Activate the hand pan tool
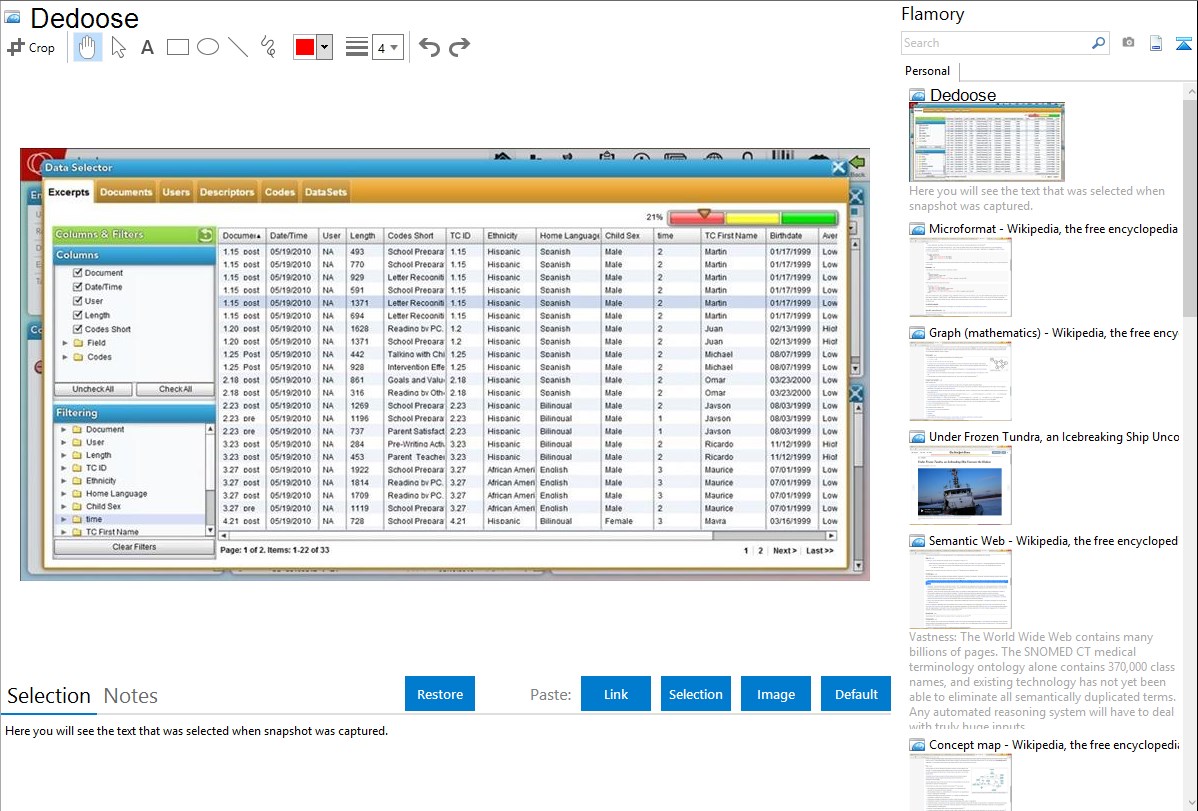The height and width of the screenshot is (811, 1198). click(88, 47)
